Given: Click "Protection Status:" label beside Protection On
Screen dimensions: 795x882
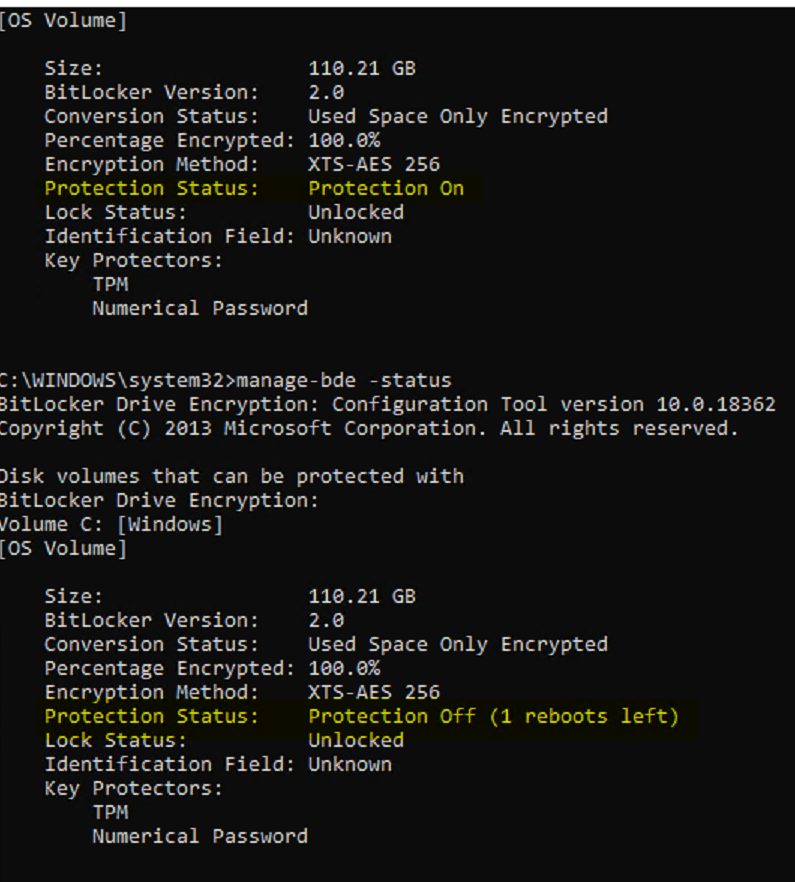Looking at the screenshot, I should tap(151, 188).
